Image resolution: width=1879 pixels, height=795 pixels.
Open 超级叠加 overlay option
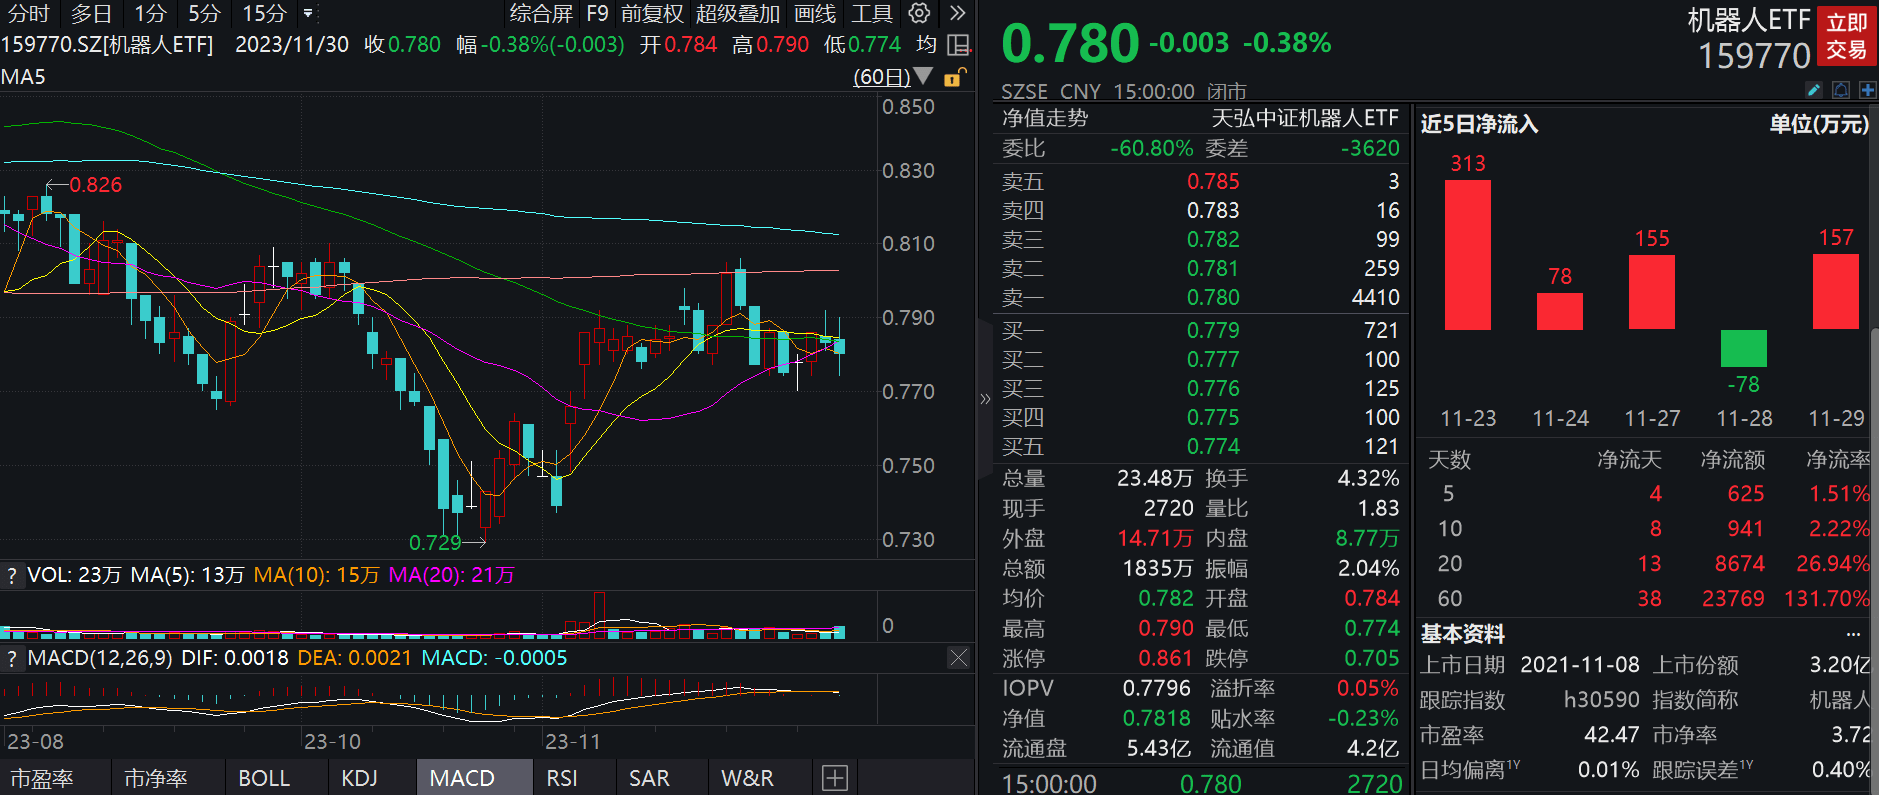[738, 14]
